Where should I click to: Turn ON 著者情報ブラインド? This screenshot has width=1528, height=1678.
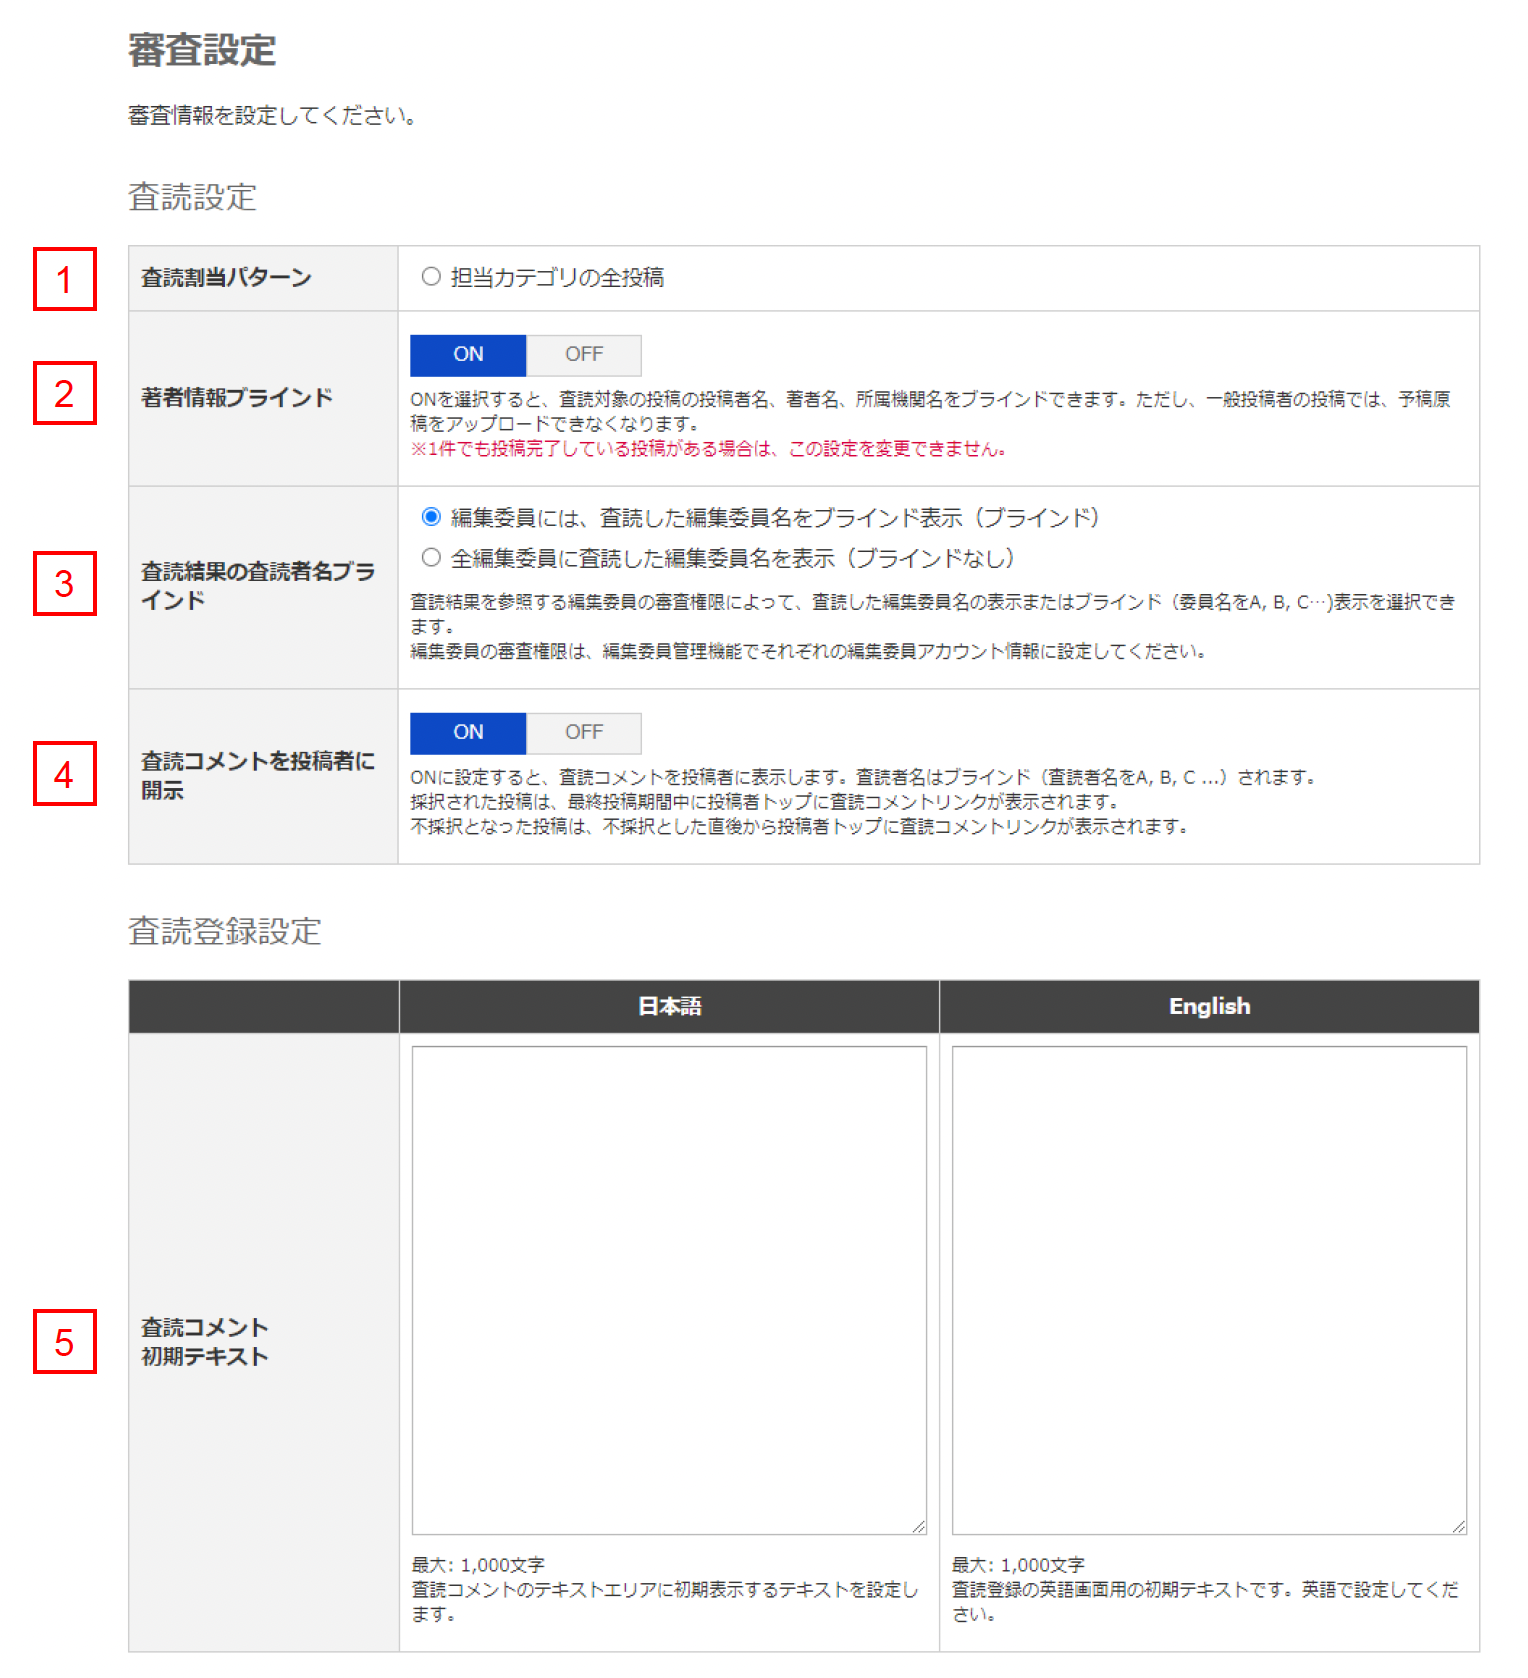pos(468,355)
